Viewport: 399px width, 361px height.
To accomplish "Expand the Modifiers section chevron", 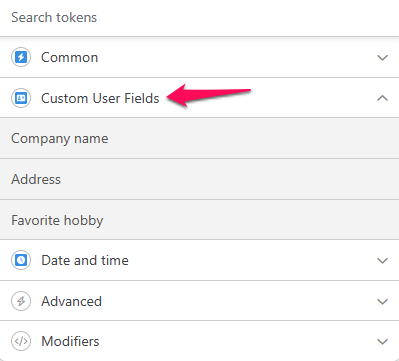I will point(382,342).
